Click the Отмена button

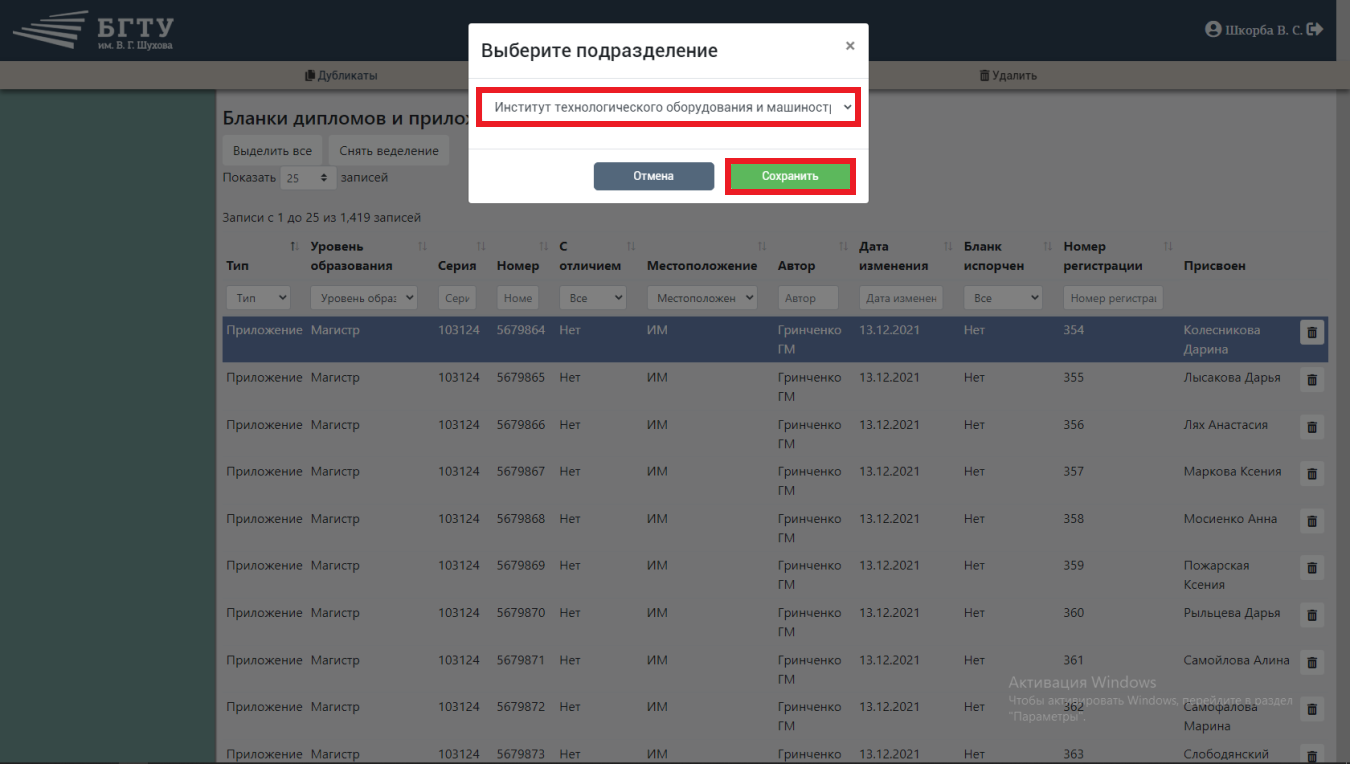653,176
